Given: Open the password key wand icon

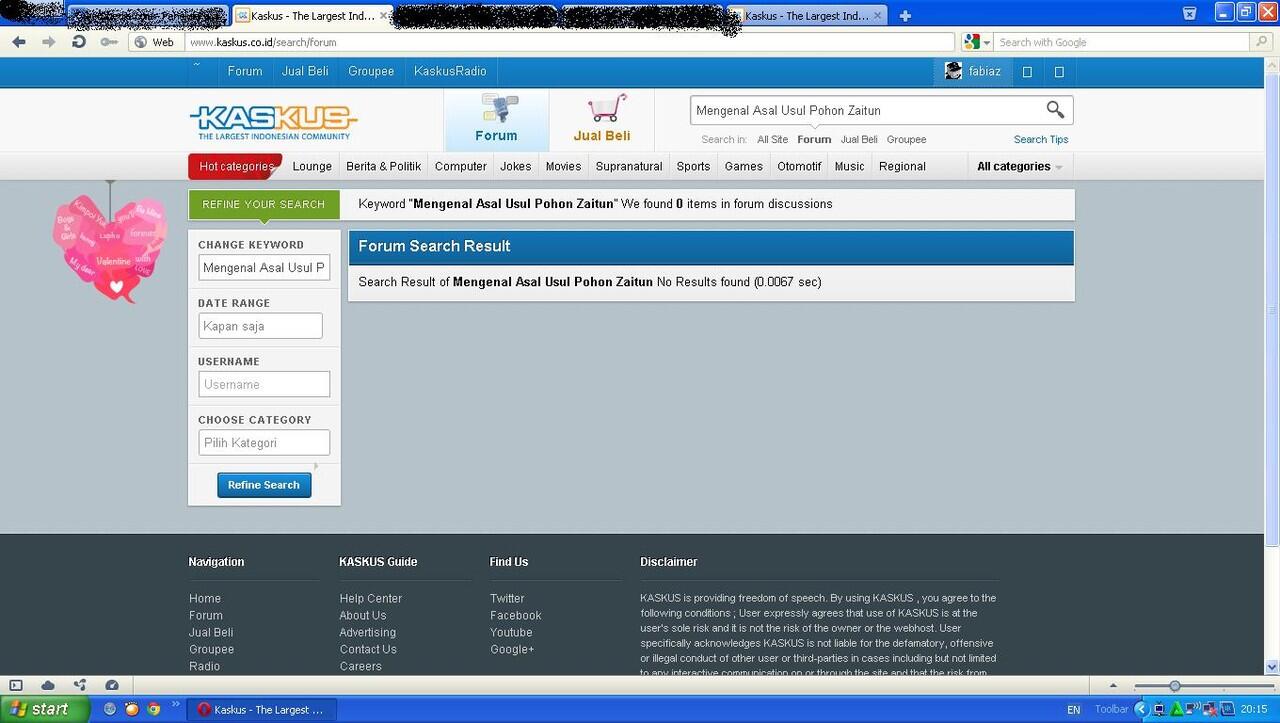Looking at the screenshot, I should (109, 42).
